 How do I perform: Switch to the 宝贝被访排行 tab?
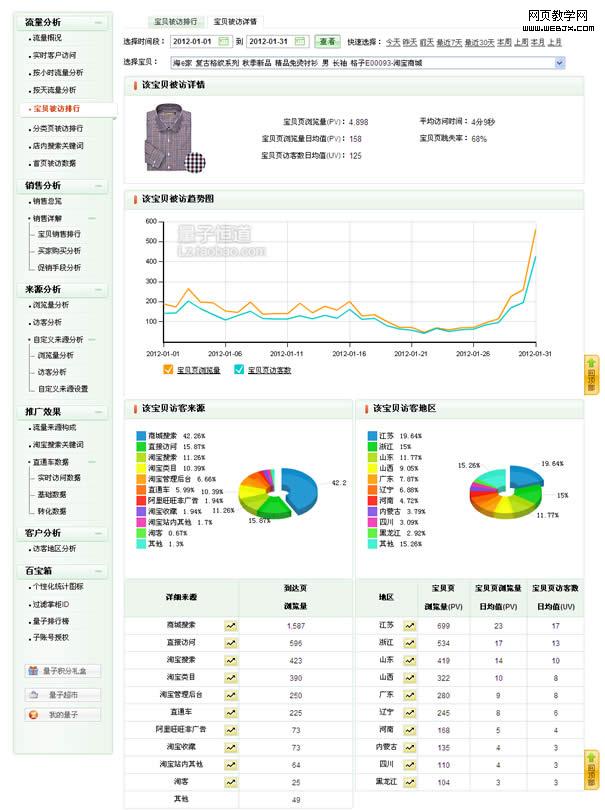click(174, 21)
